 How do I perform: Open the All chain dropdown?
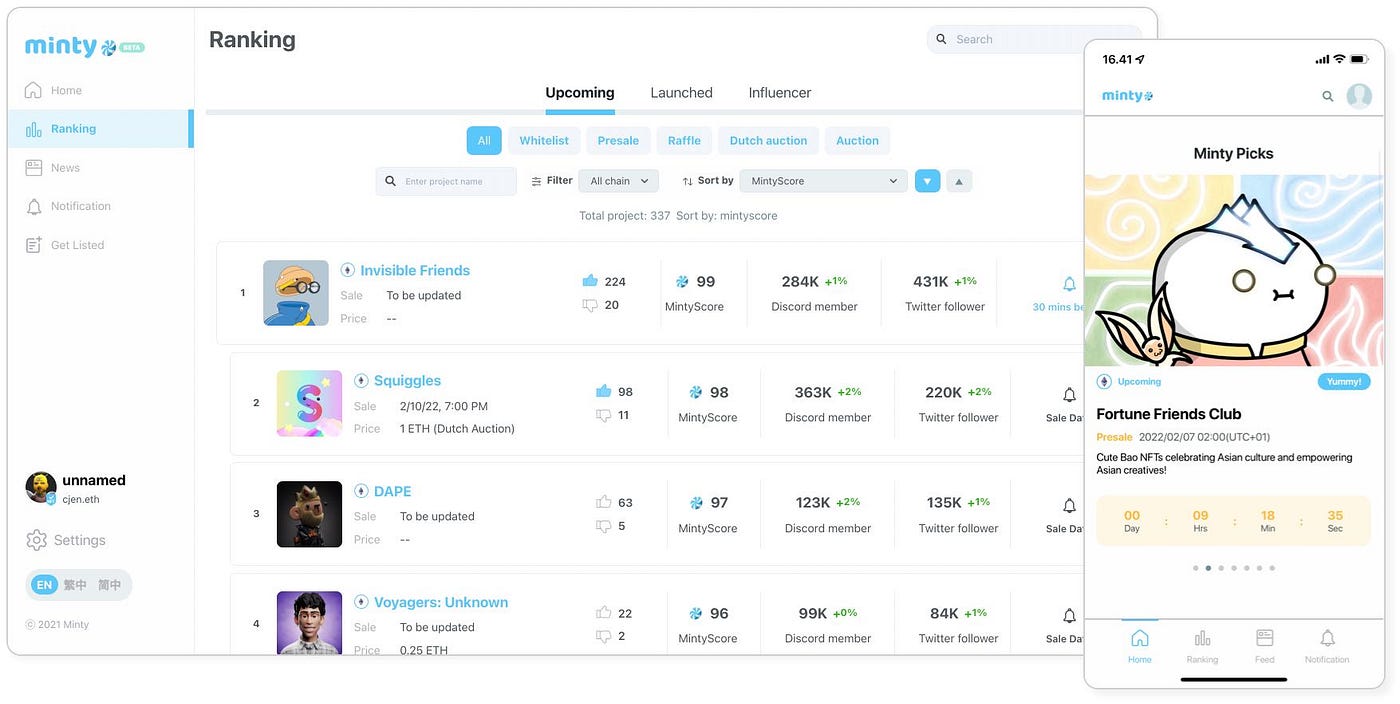(619, 181)
